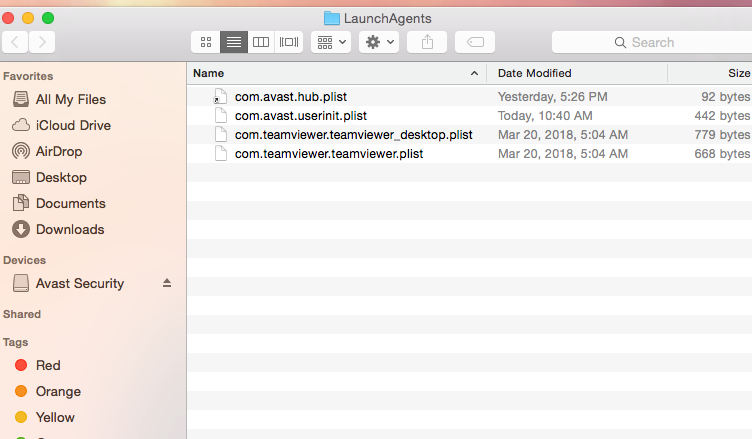Switch to list view
This screenshot has height=439, width=752.
pyautogui.click(x=234, y=42)
